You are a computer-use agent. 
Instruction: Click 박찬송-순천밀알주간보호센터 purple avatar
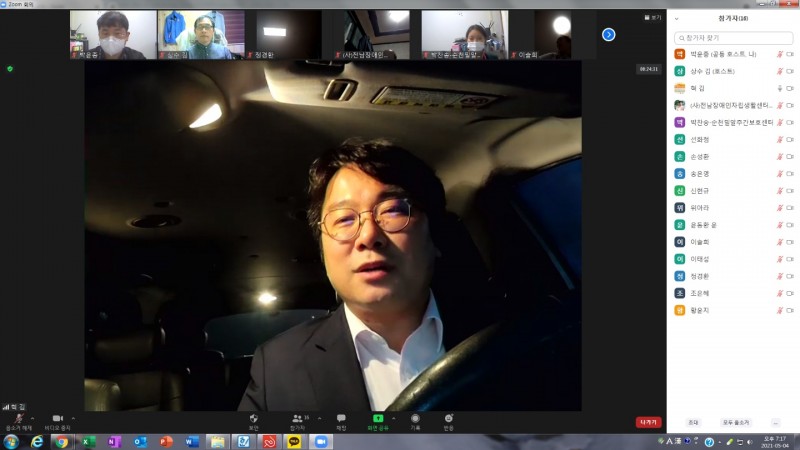coord(680,122)
